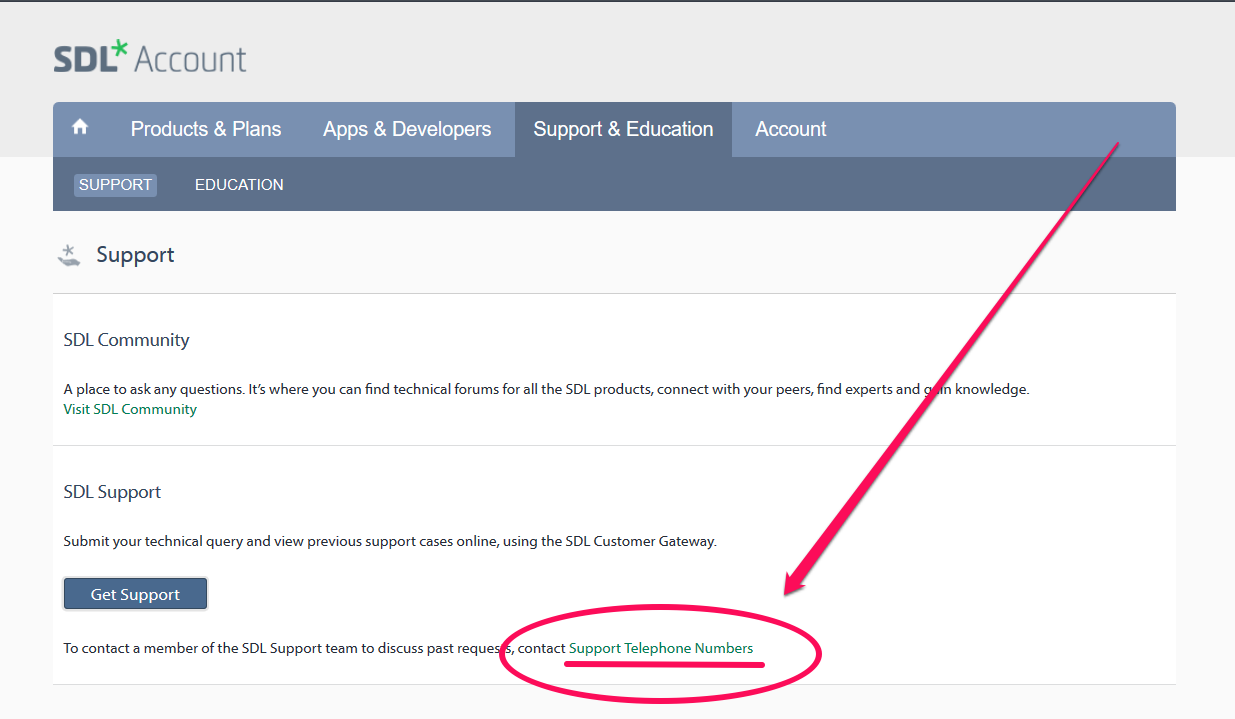
Task: Switch to the EDUCATION sub-tab
Action: (239, 184)
